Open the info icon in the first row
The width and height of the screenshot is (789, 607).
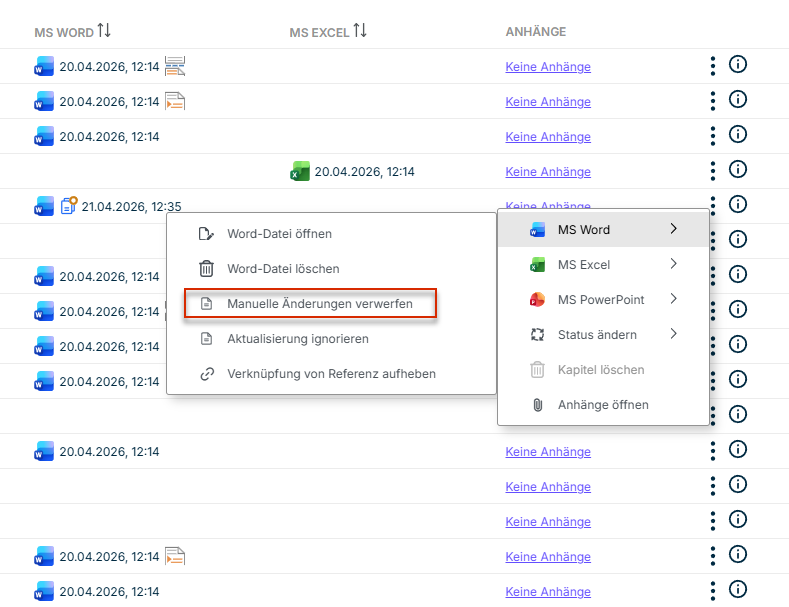tap(739, 66)
